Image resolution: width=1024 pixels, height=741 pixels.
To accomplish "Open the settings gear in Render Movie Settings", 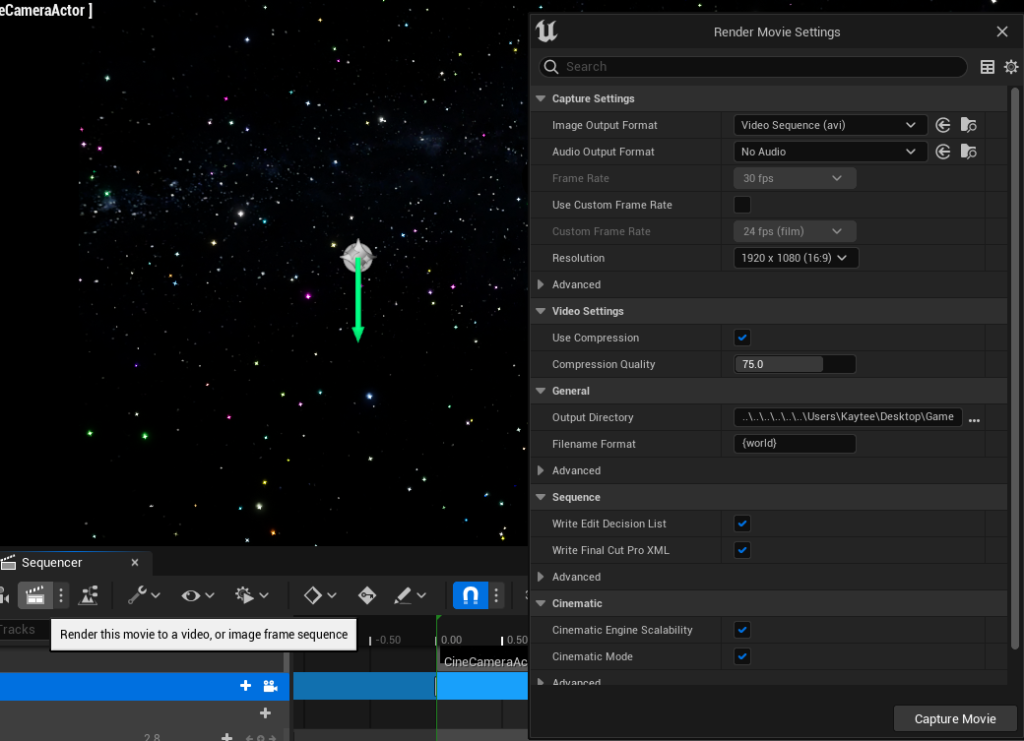I will (1011, 67).
